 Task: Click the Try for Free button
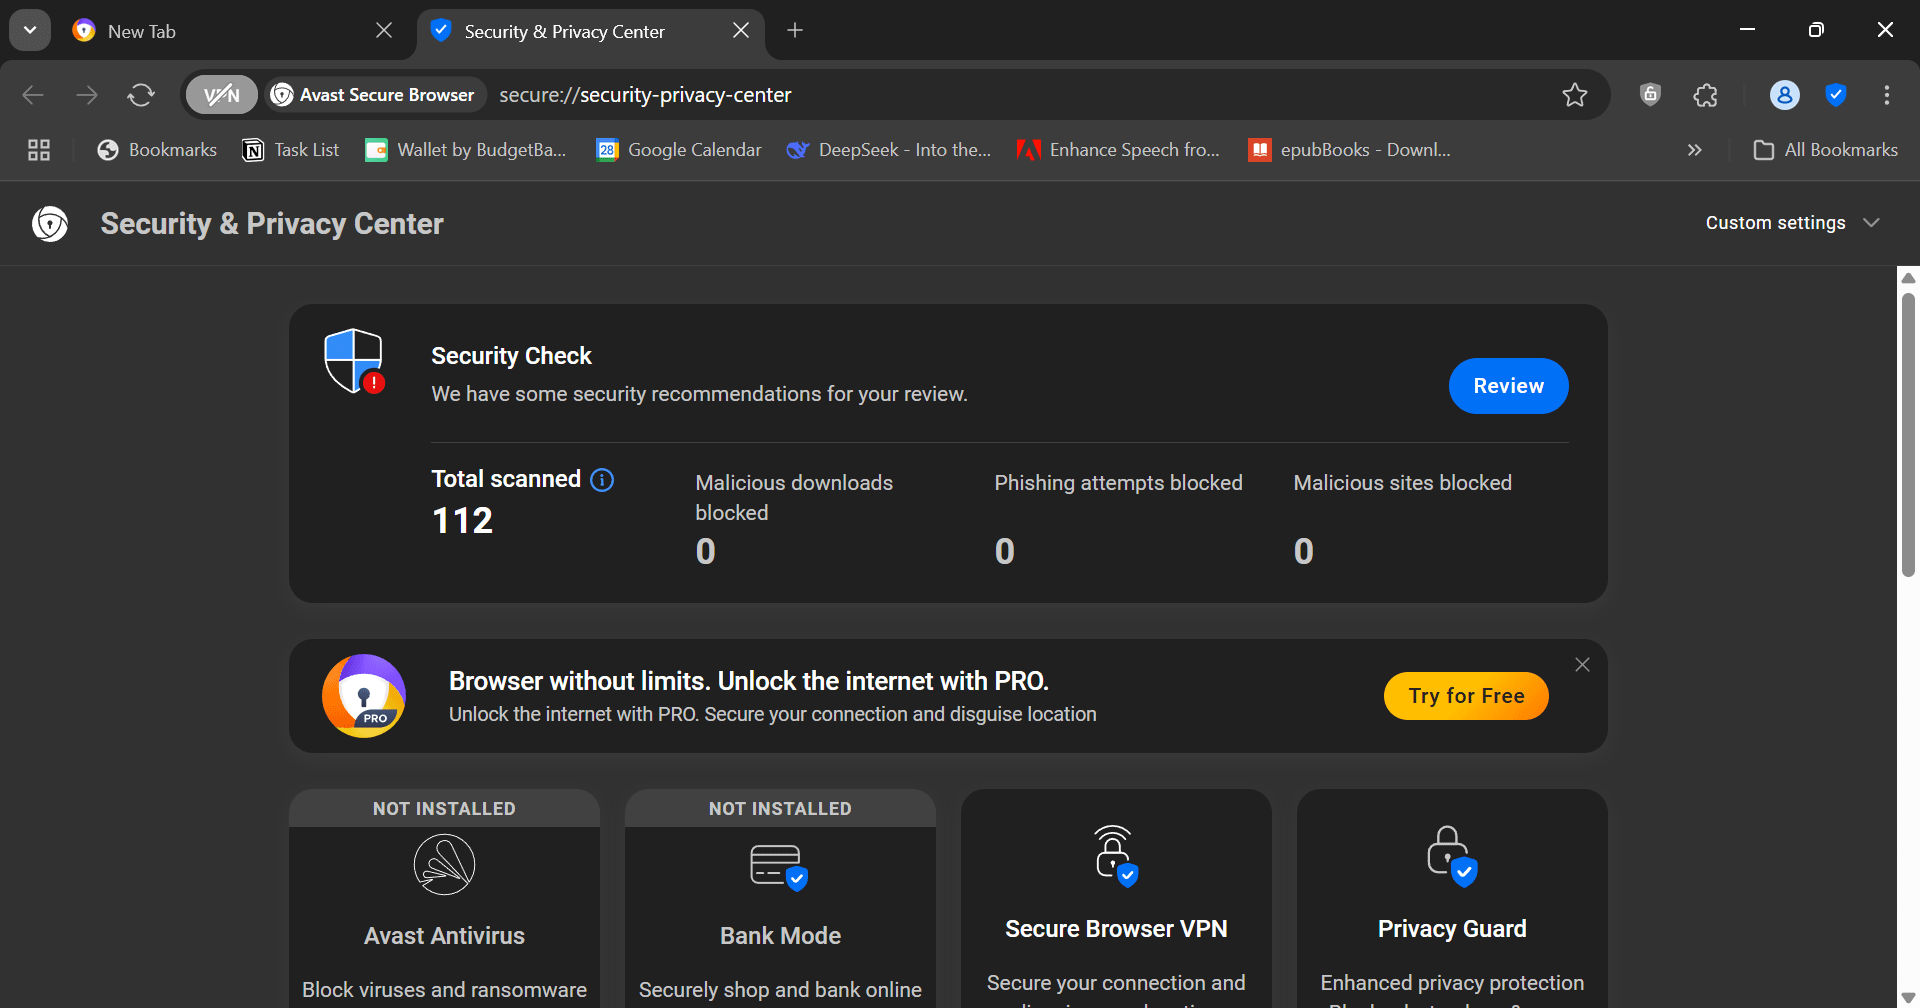(1466, 696)
